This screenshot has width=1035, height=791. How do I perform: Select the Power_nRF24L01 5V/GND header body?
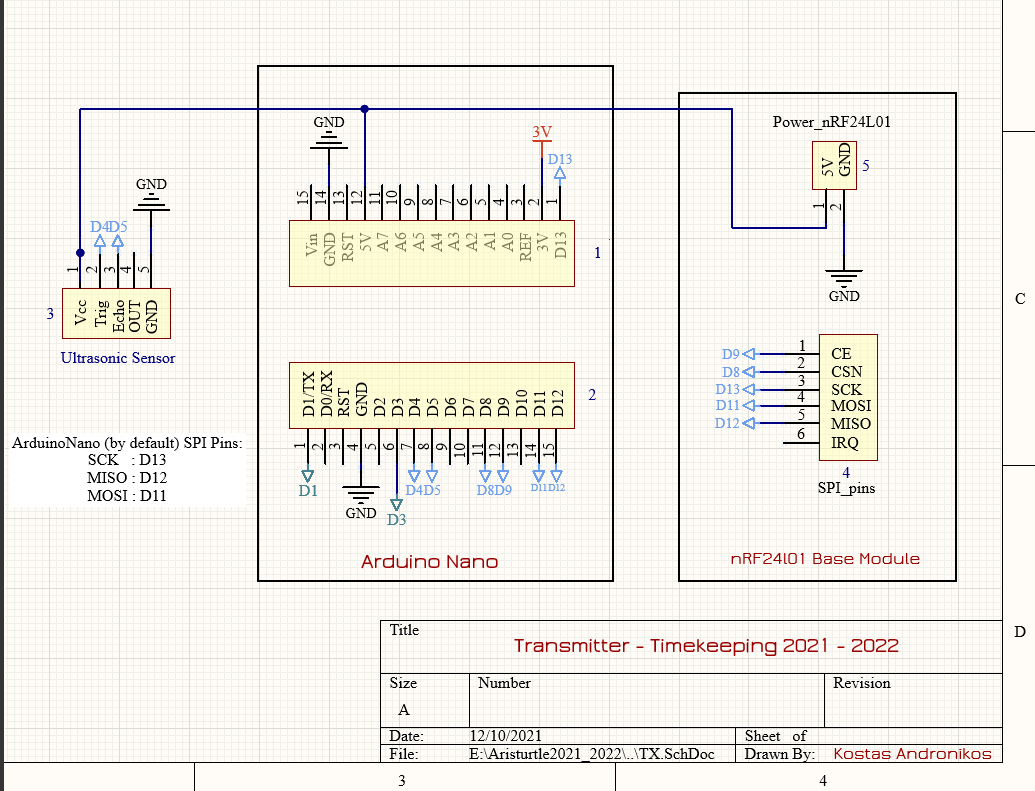point(832,164)
